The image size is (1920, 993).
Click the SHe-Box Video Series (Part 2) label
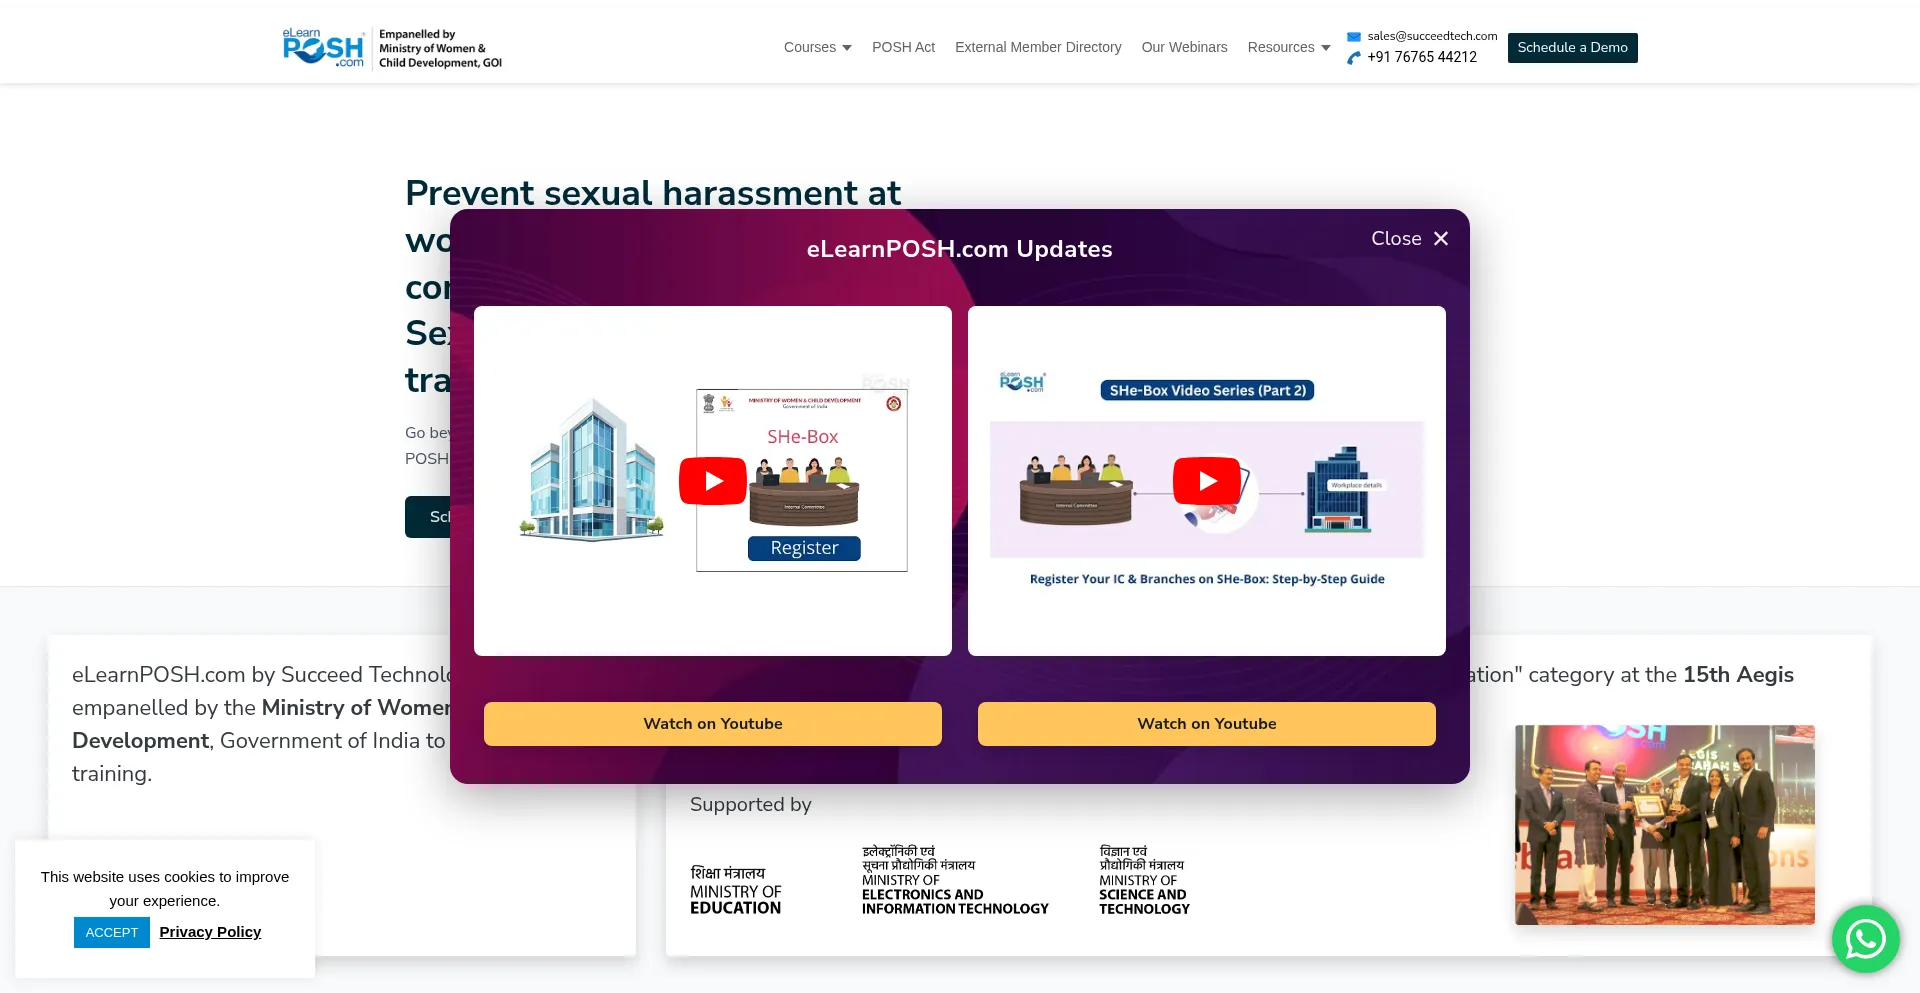(1207, 390)
